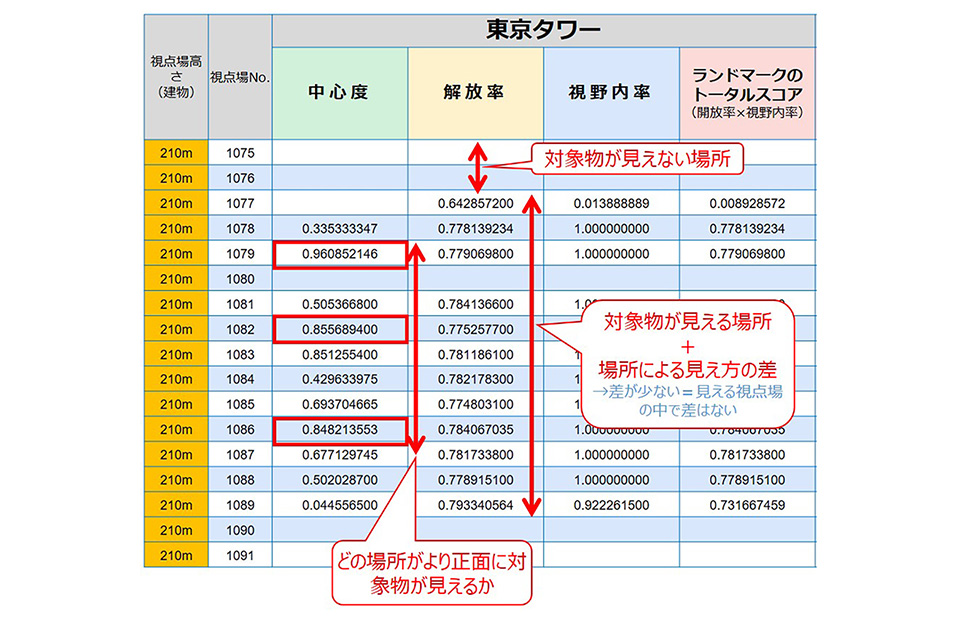Click the red-boxed value 0.855689400

point(340,329)
